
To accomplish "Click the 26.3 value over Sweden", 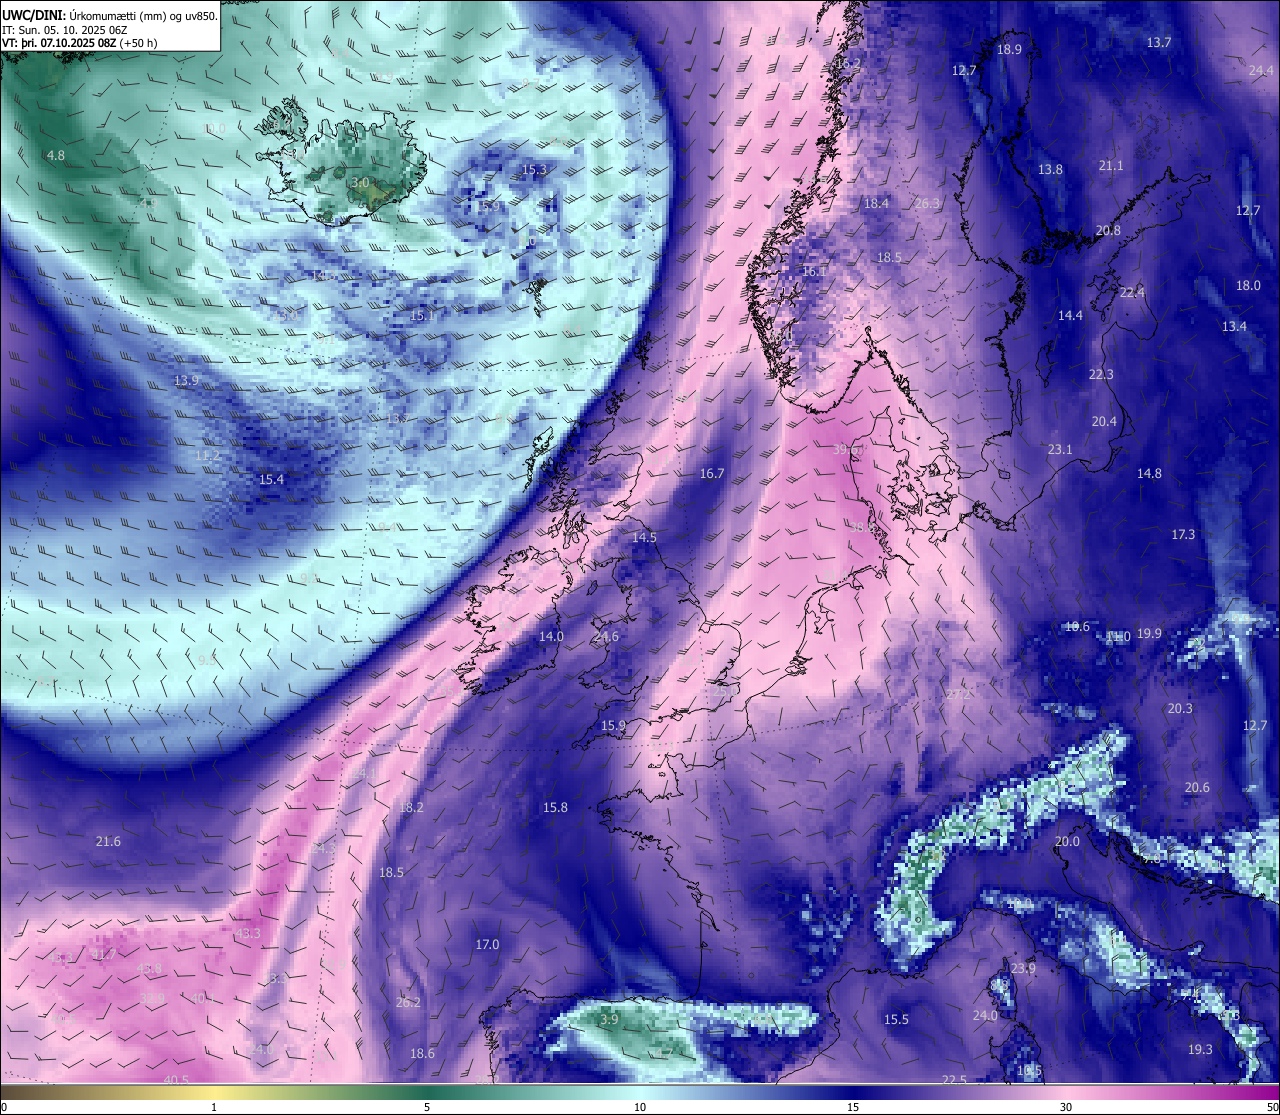I will 928,204.
